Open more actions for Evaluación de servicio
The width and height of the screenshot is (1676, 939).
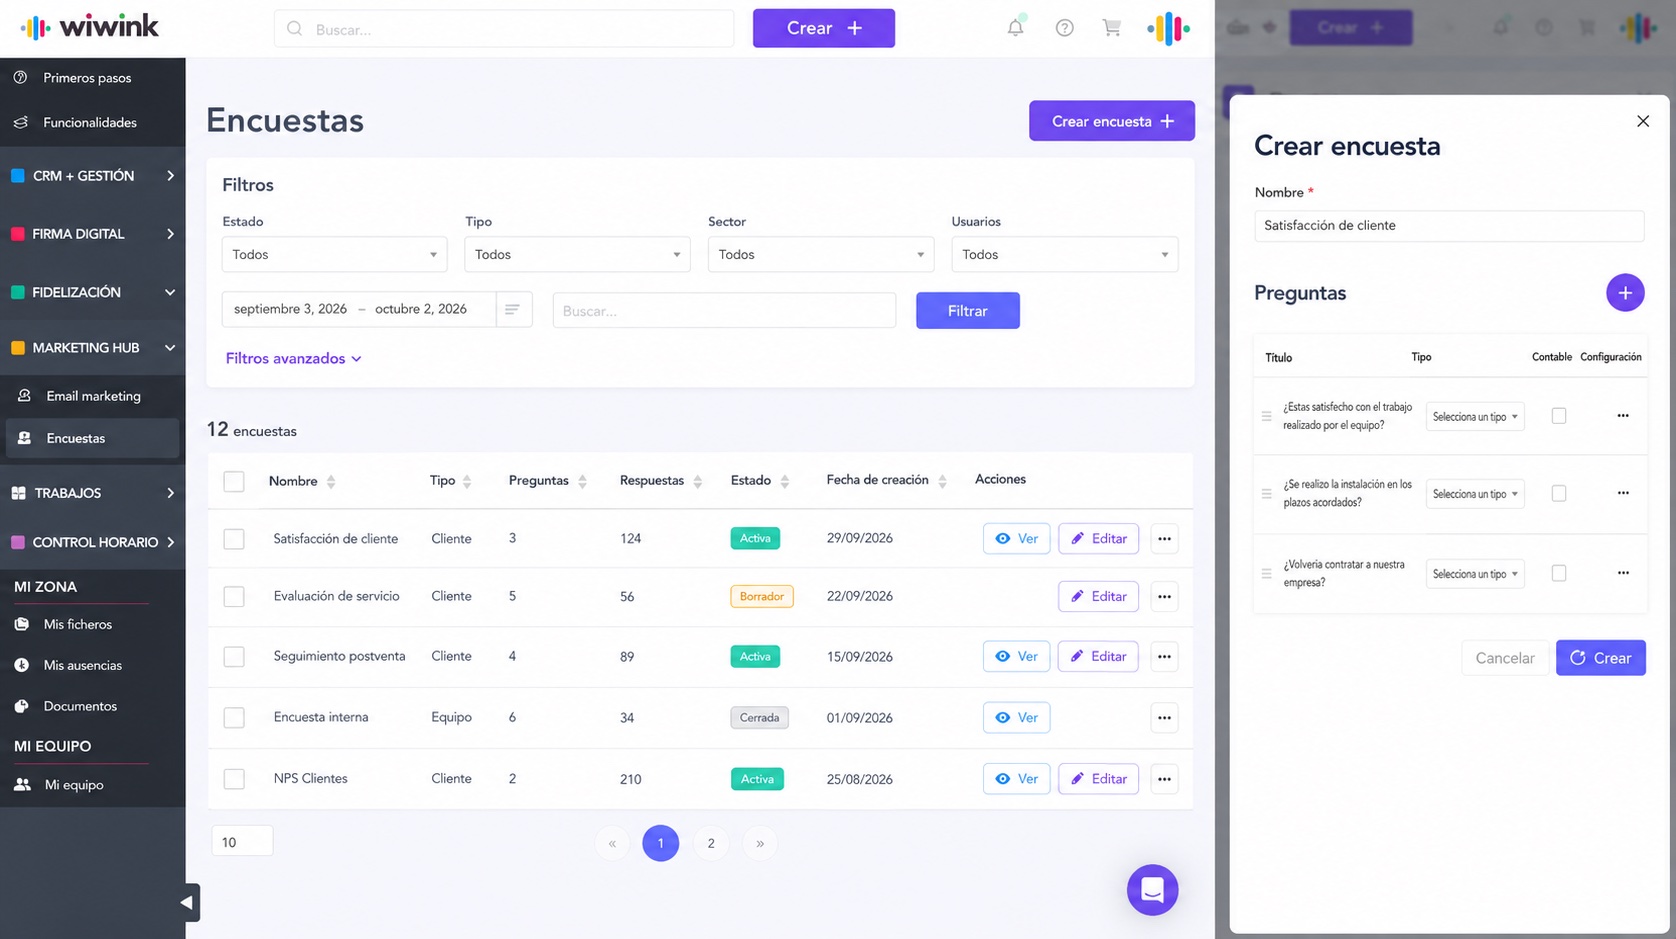click(x=1164, y=597)
